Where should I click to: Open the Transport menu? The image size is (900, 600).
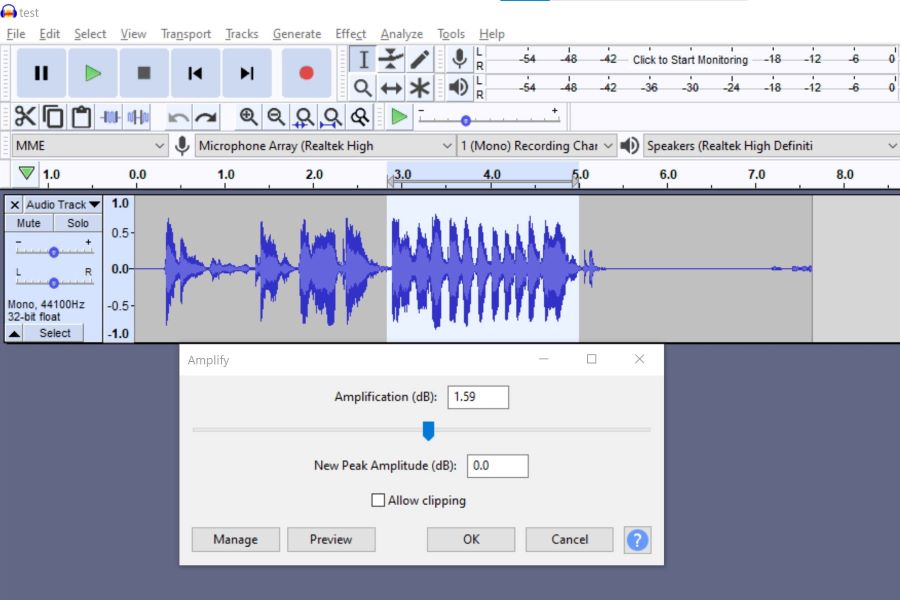pos(186,34)
